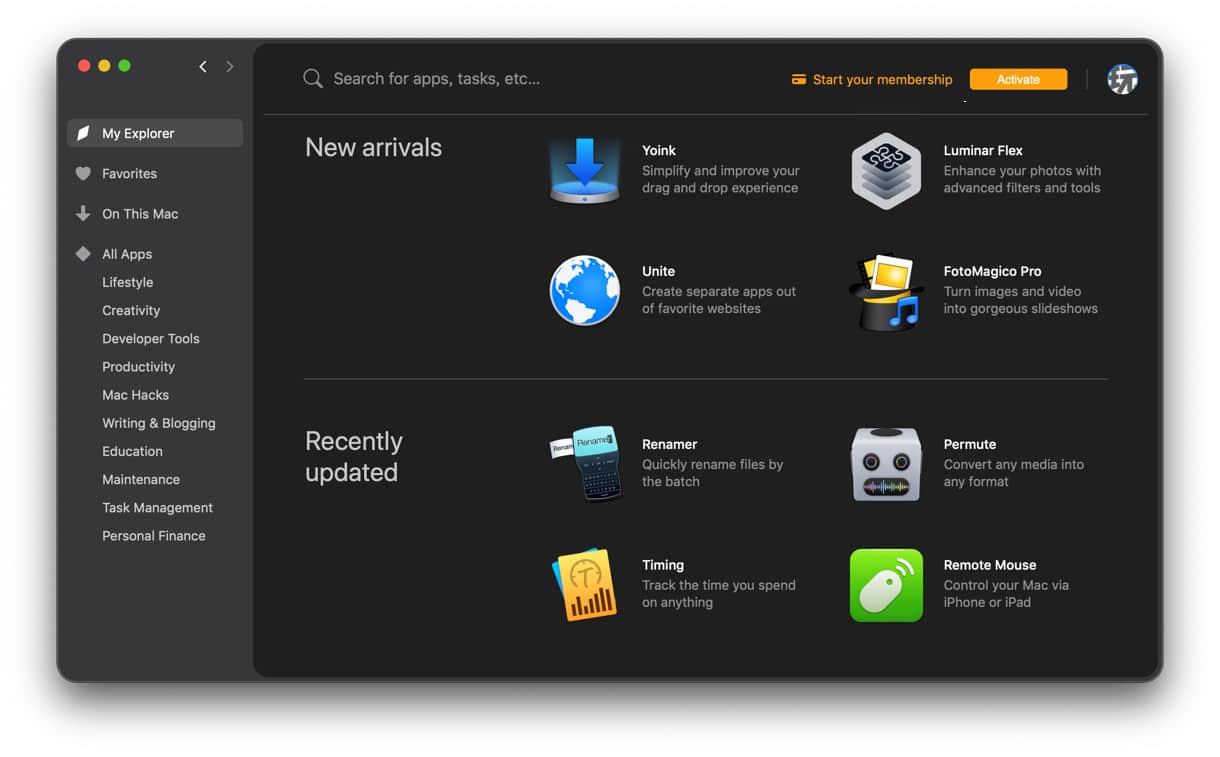The width and height of the screenshot is (1220, 757).
Task: Open the Timing app icon
Action: (x=585, y=585)
